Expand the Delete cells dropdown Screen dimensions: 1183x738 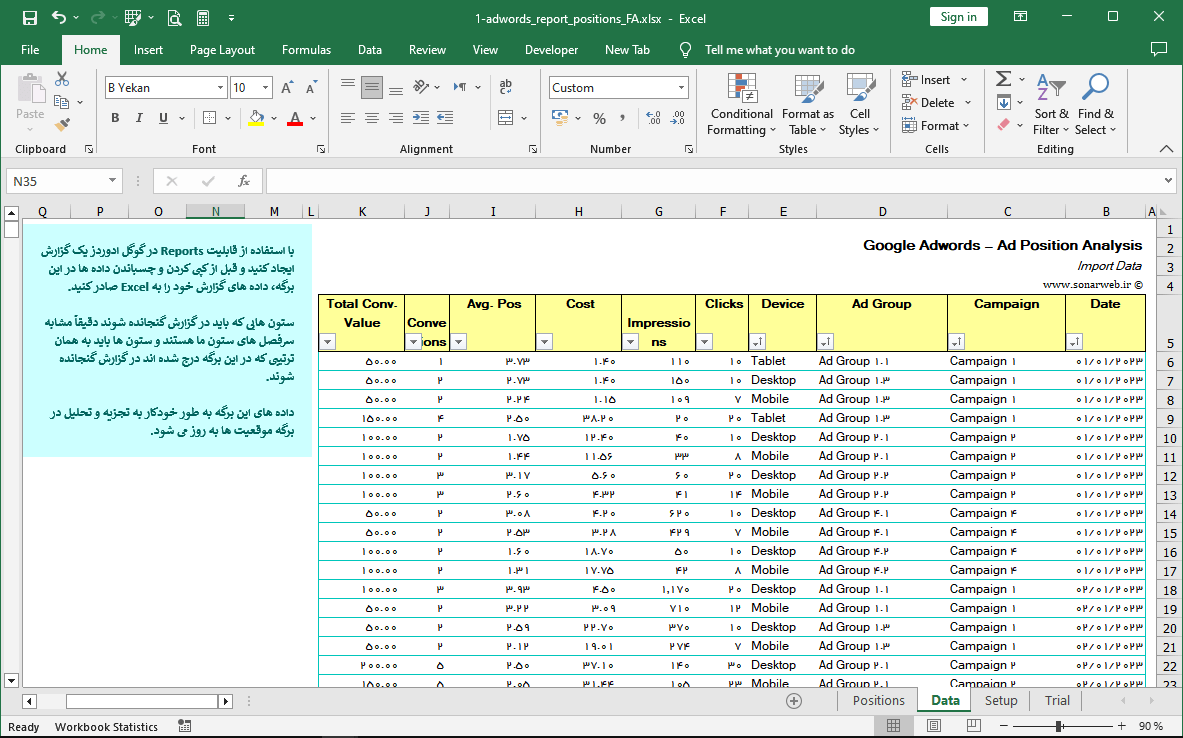[968, 103]
